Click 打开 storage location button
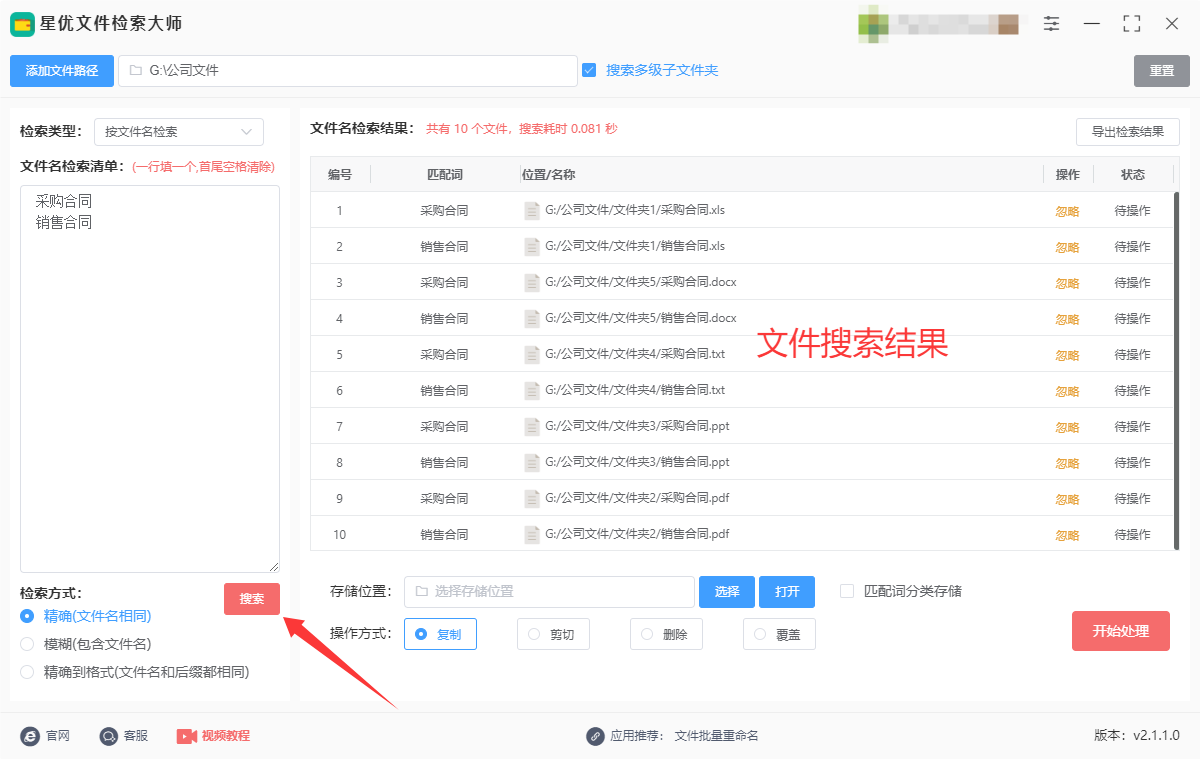Image resolution: width=1200 pixels, height=760 pixels. pyautogui.click(x=787, y=592)
